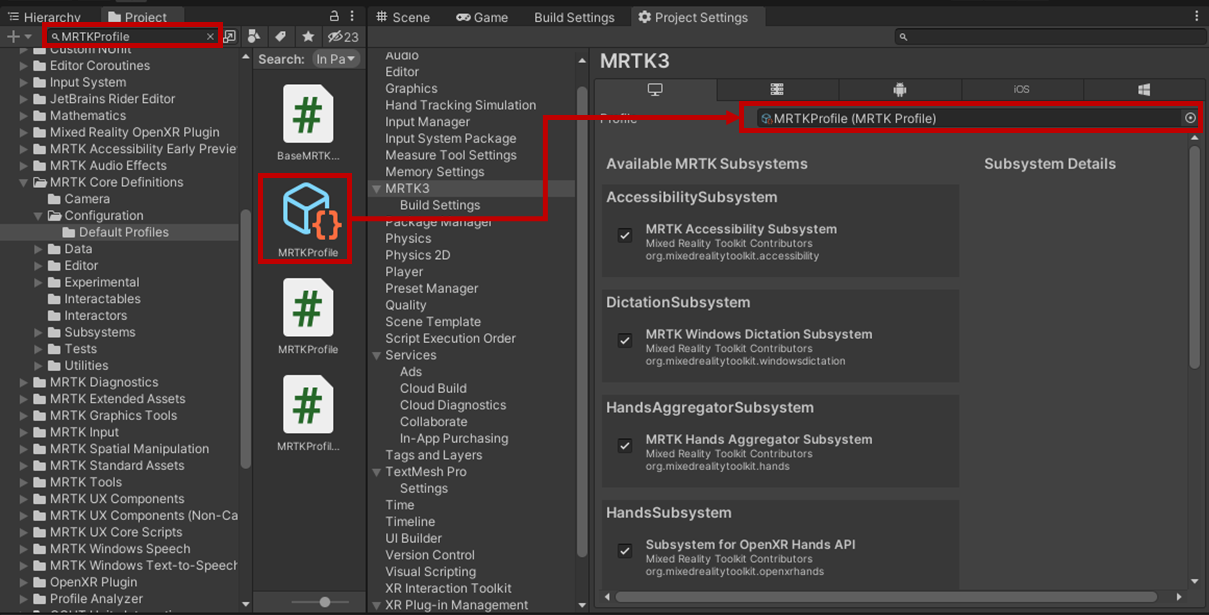Click the open-in-new-window search icon
The height and width of the screenshot is (615, 1209).
[x=230, y=36]
